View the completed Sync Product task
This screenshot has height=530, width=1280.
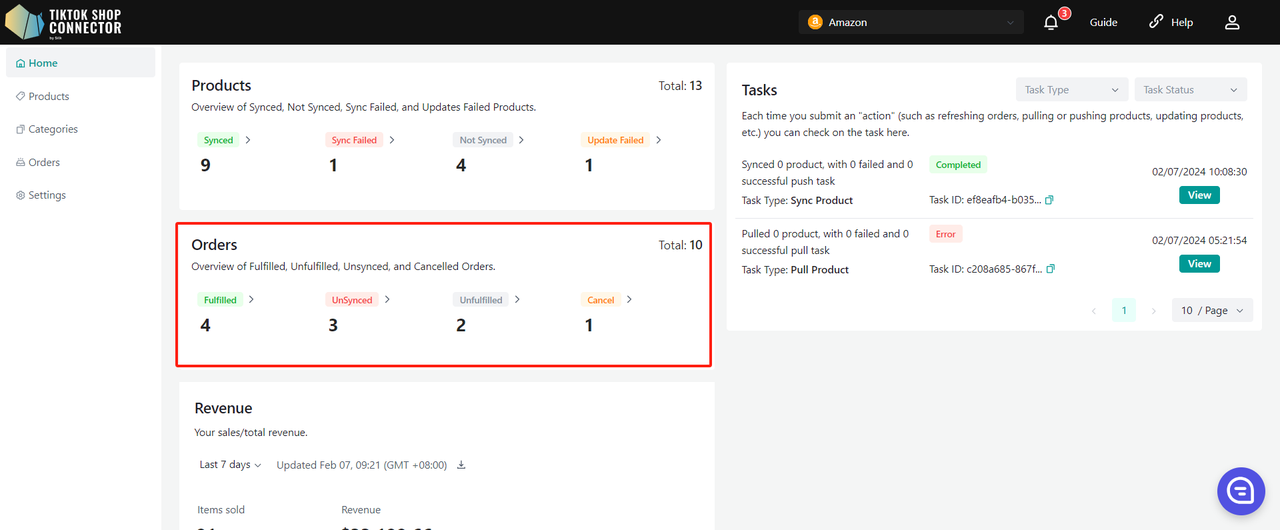(x=1199, y=195)
